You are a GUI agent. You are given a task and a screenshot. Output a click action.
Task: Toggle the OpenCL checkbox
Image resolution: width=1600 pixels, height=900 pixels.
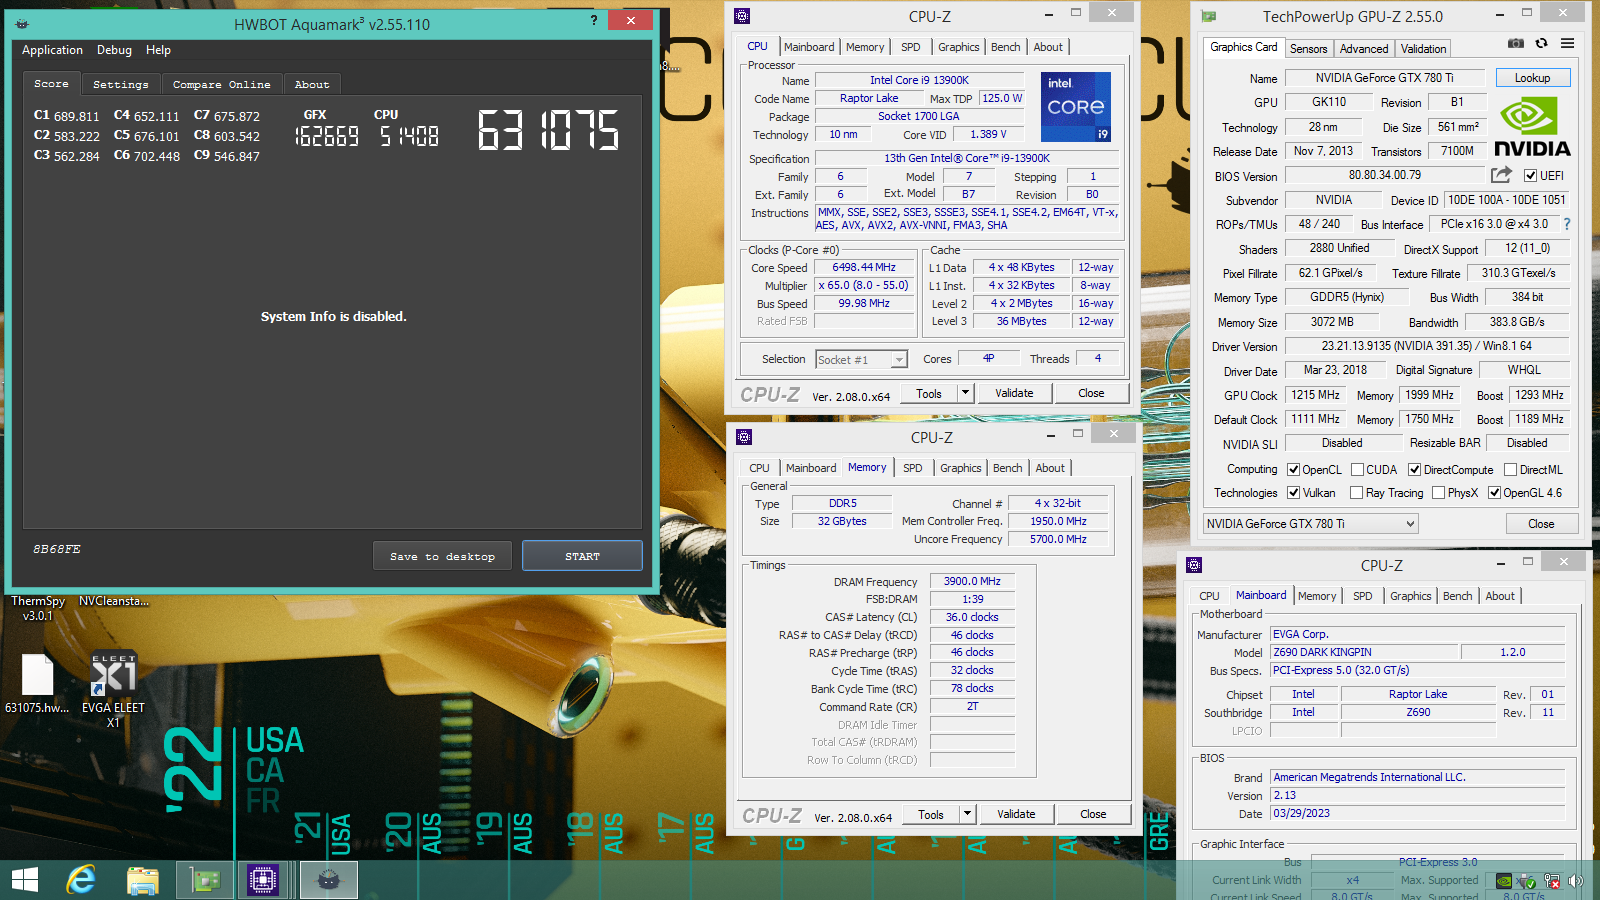pos(1293,470)
